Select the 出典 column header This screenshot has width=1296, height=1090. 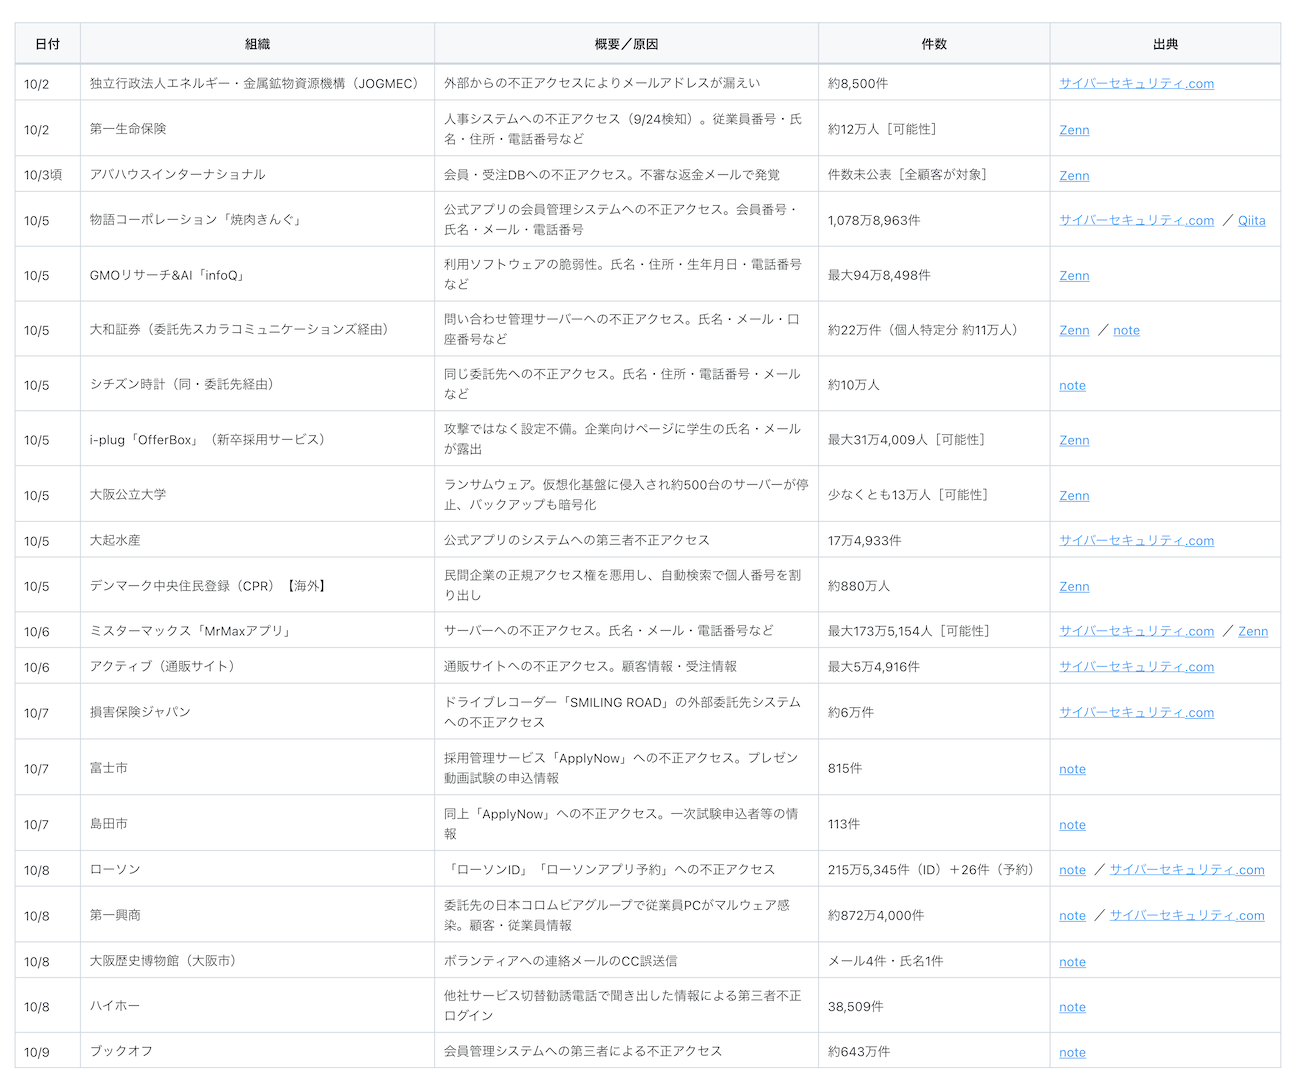coord(1165,44)
